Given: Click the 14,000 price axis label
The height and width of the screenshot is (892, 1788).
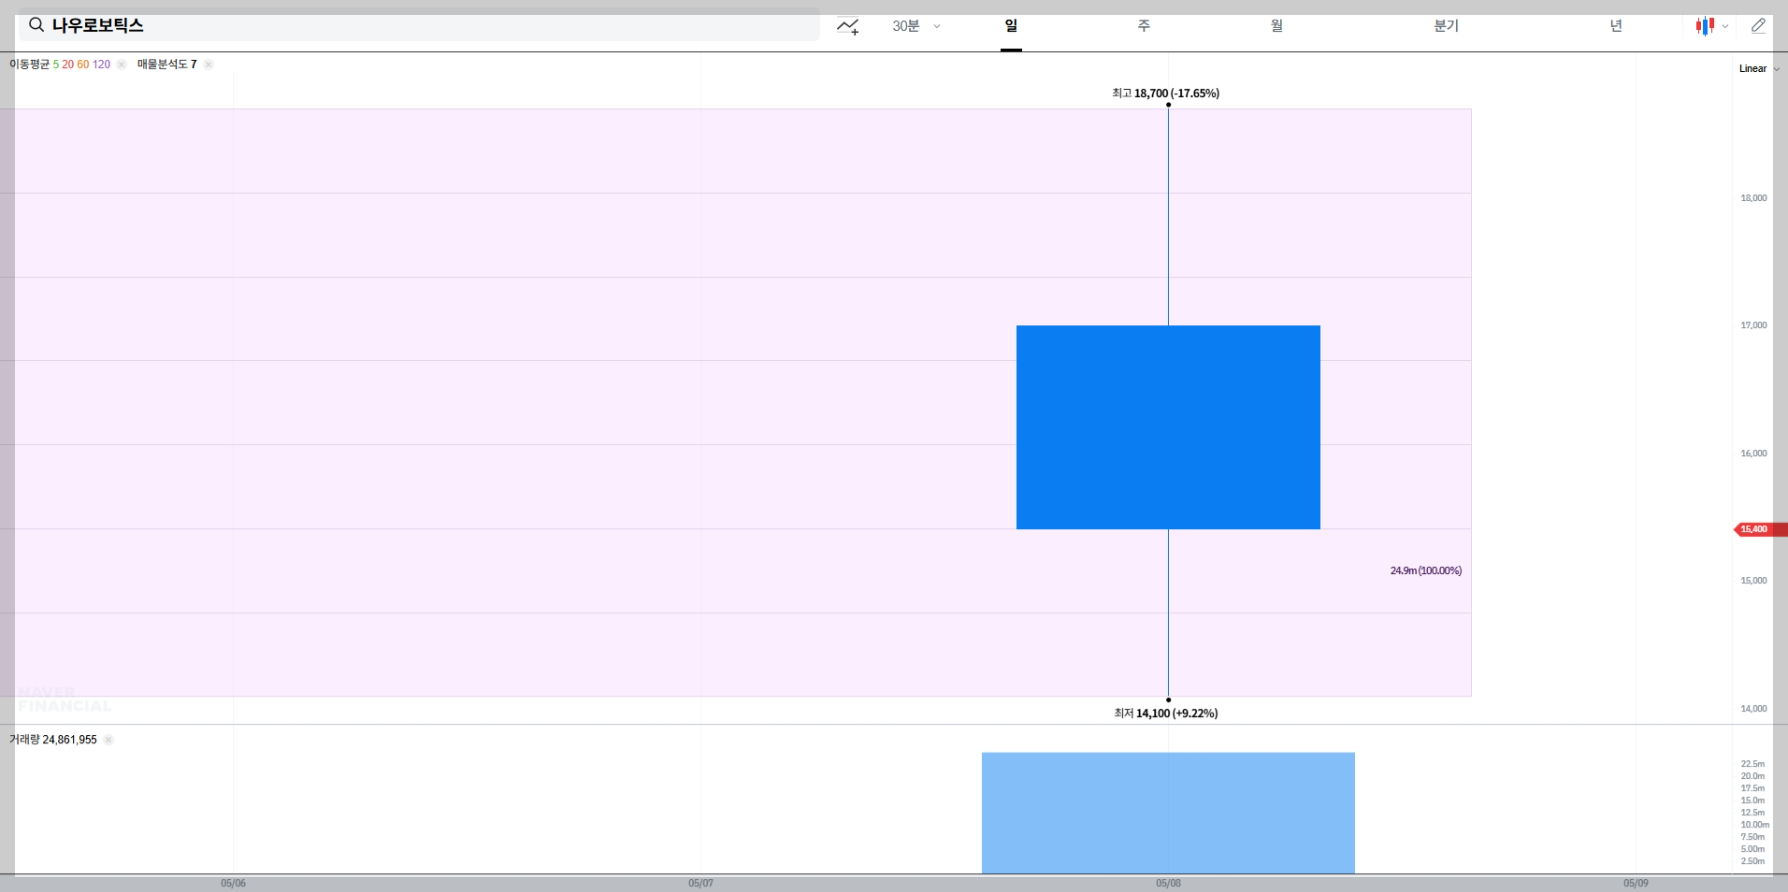Looking at the screenshot, I should 1754,709.
